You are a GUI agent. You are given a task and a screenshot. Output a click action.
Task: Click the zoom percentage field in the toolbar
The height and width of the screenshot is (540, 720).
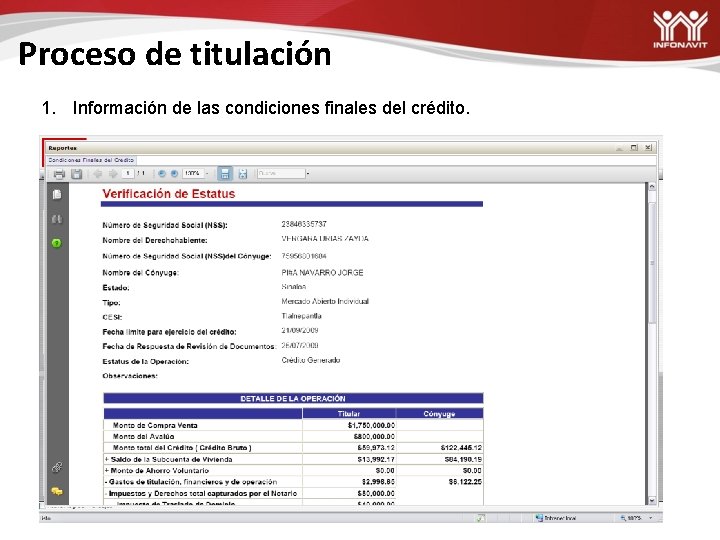coord(193,174)
